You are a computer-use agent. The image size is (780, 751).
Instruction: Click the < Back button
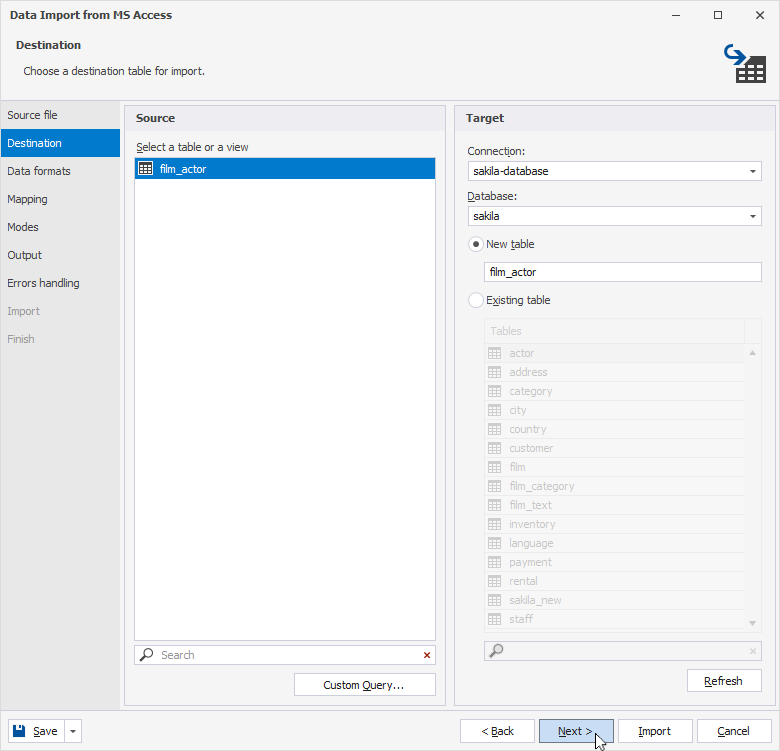click(497, 731)
